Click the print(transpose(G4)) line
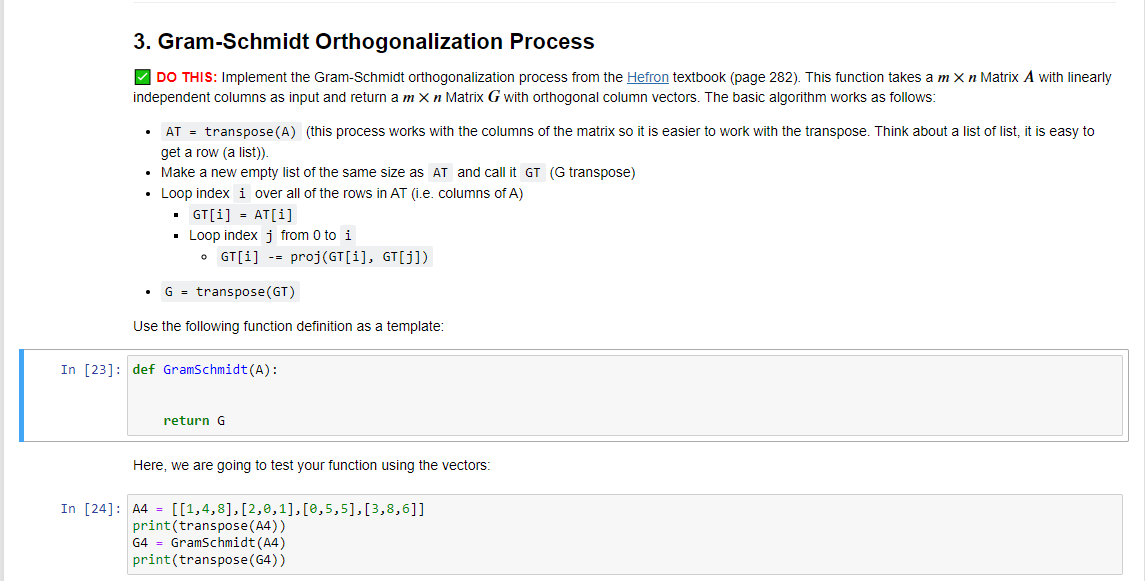The image size is (1145, 581). [209, 560]
